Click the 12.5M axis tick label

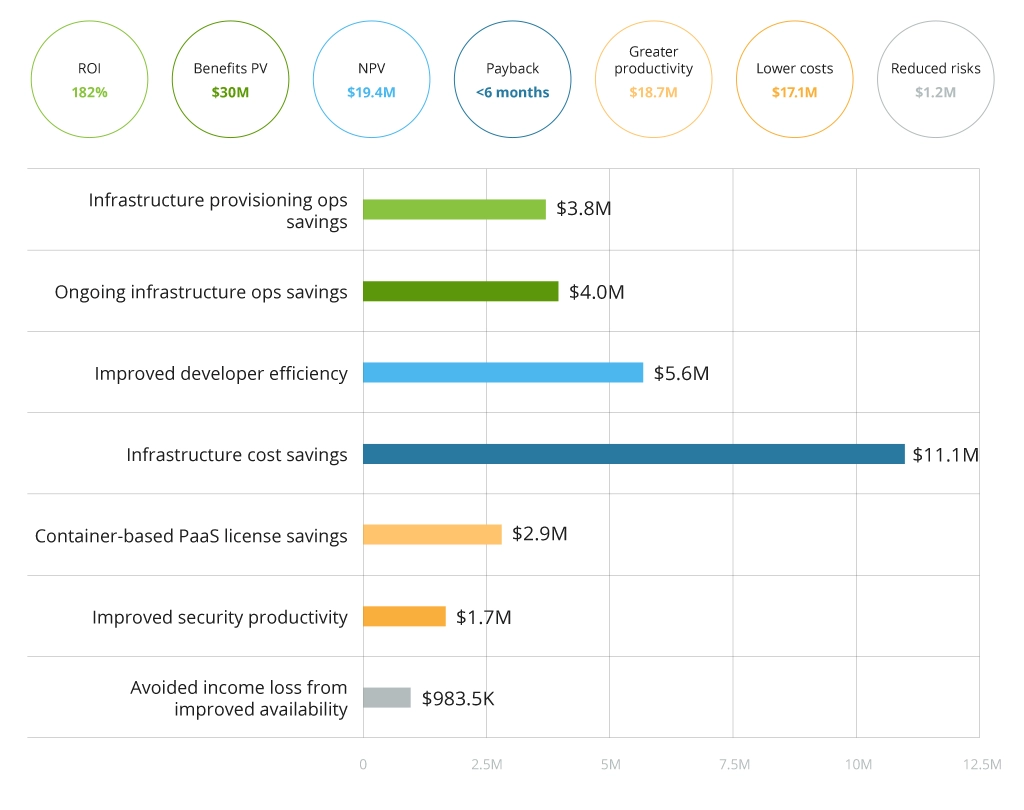coord(982,764)
